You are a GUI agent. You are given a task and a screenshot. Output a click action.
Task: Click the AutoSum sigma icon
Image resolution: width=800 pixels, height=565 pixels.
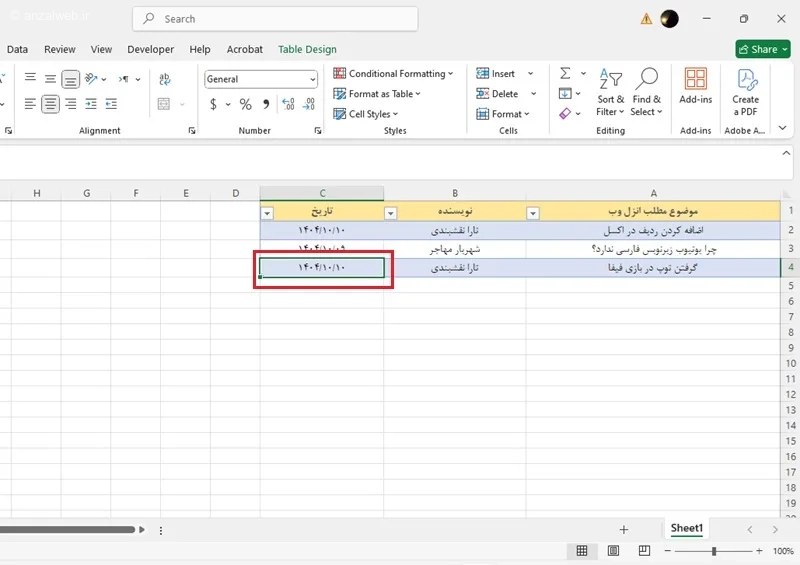(565, 73)
